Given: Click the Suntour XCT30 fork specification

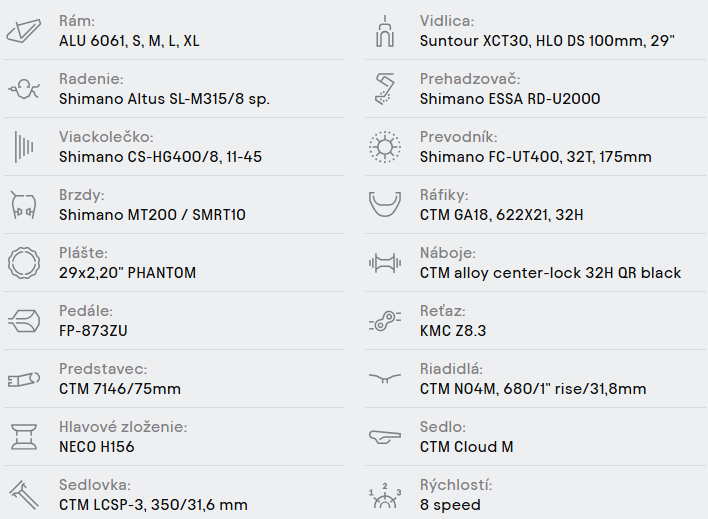Looking at the screenshot, I should (548, 41).
